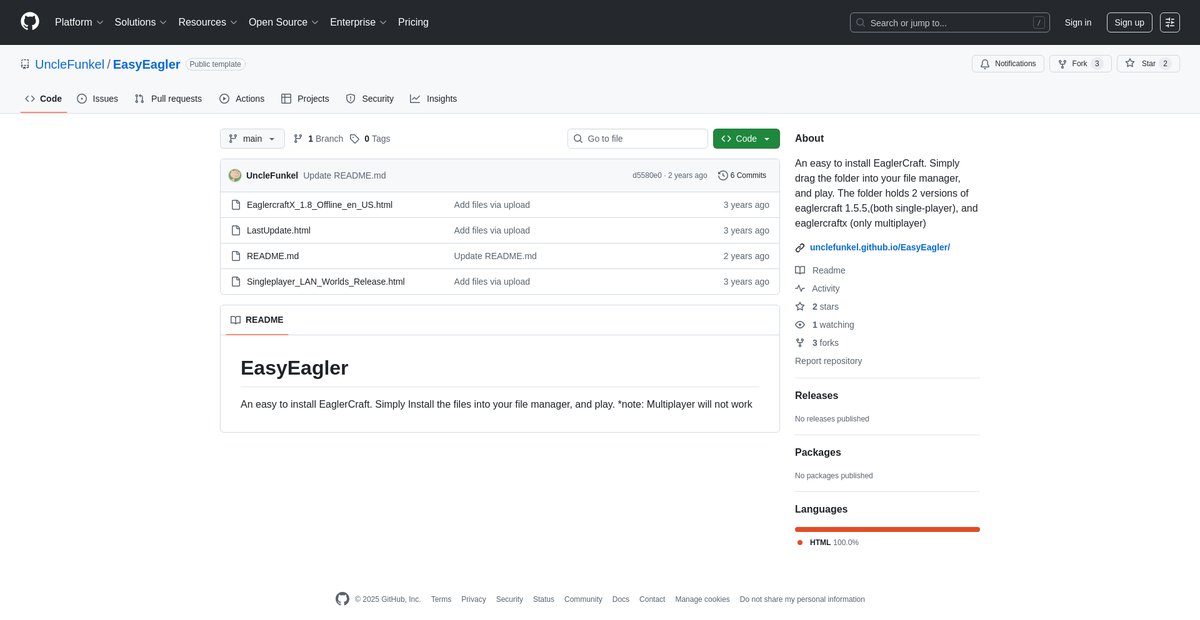Open the Activity link in About sidebar

click(817, 288)
